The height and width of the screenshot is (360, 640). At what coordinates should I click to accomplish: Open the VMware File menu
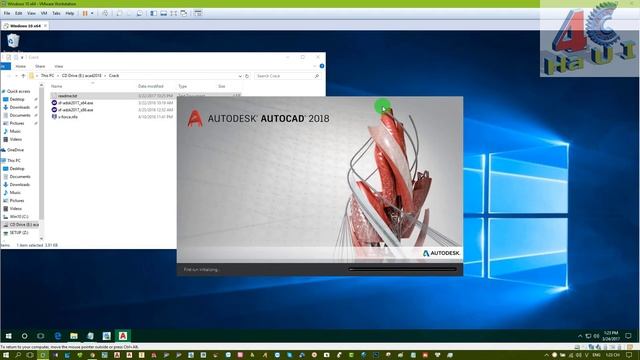coord(7,13)
